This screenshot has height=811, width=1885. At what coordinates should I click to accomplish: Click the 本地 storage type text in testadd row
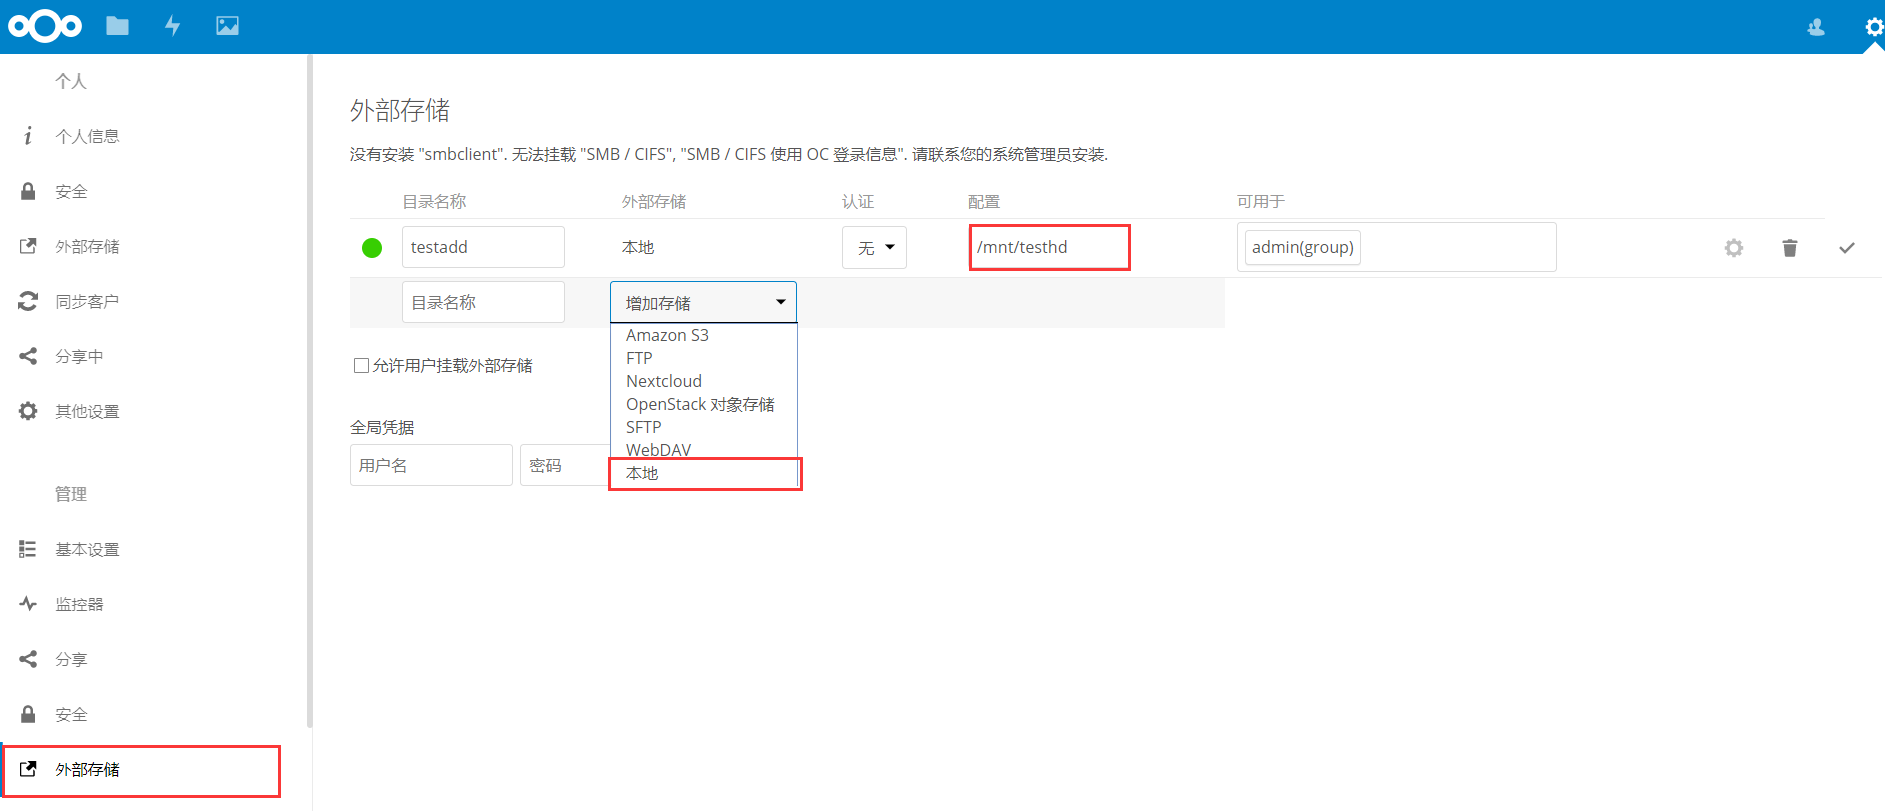(638, 247)
